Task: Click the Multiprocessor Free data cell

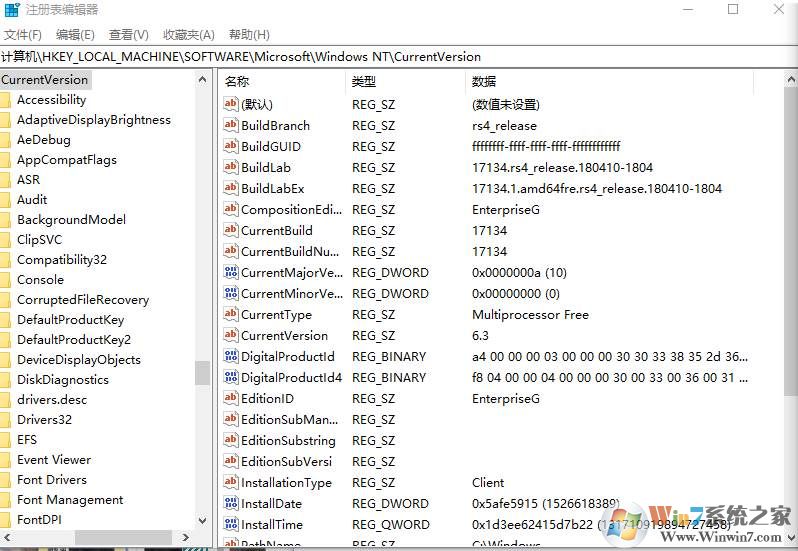Action: tap(530, 314)
